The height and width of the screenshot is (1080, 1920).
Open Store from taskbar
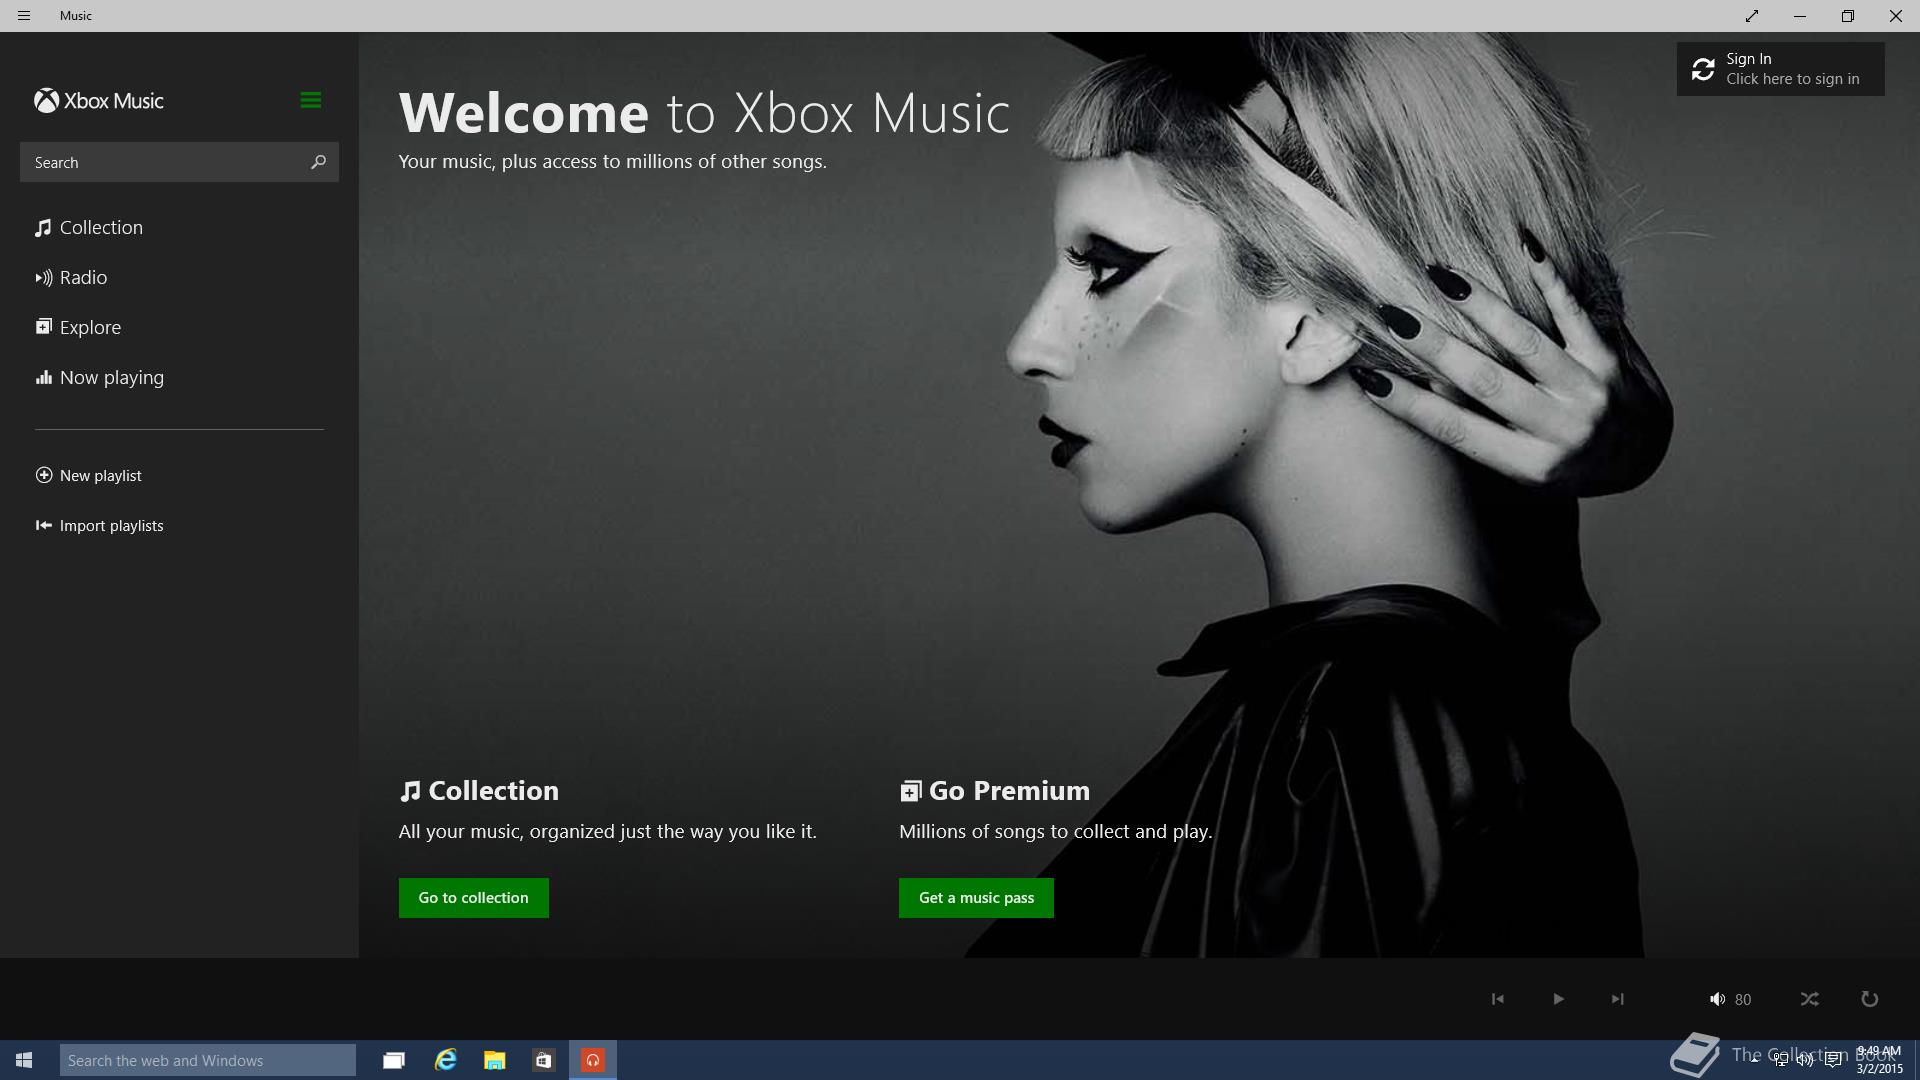point(543,1060)
